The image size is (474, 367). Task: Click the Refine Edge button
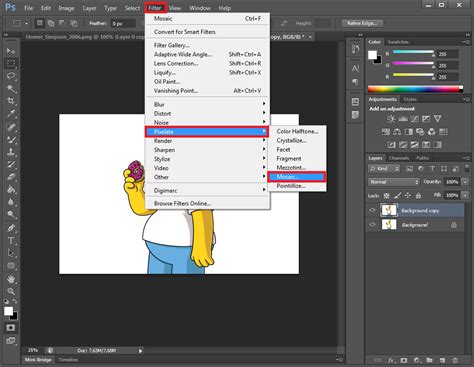pos(362,23)
